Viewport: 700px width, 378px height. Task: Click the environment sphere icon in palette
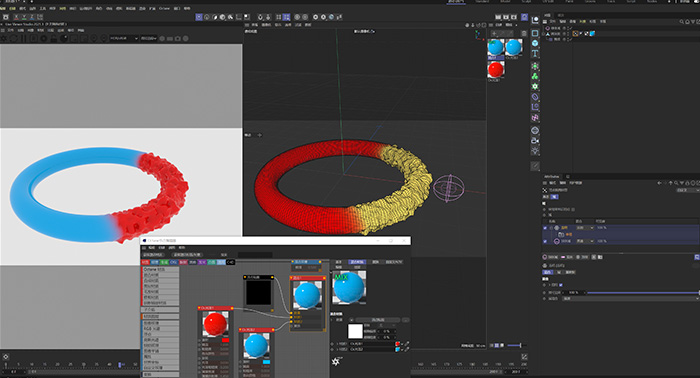[x=535, y=130]
